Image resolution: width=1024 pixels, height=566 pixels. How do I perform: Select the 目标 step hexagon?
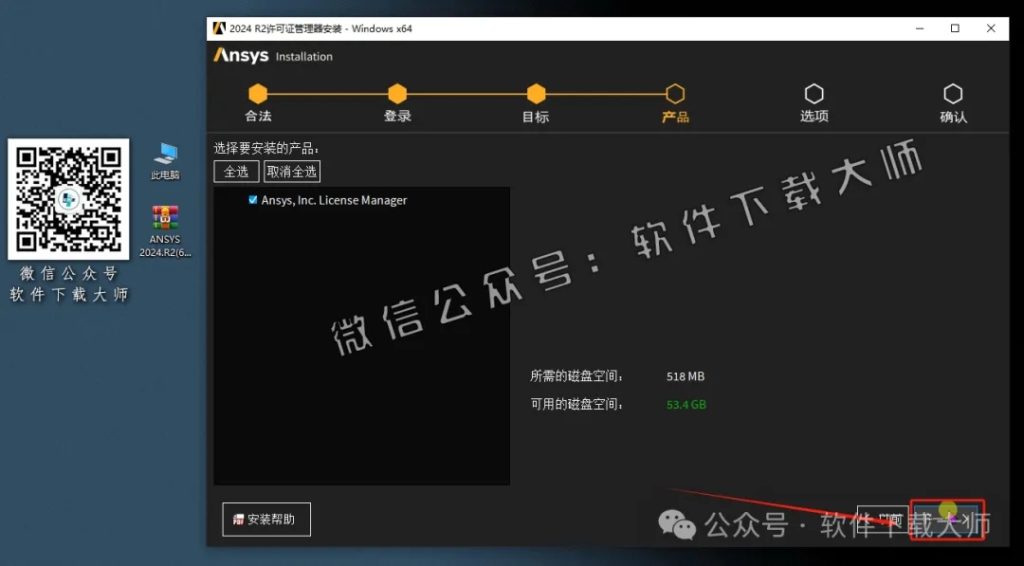pos(536,94)
